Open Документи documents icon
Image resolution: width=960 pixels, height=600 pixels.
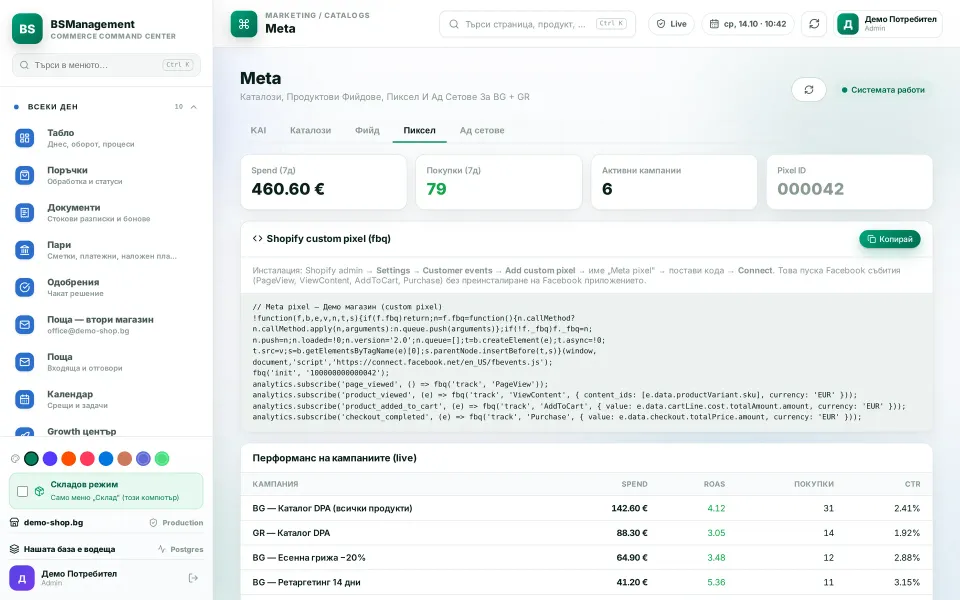click(24, 213)
